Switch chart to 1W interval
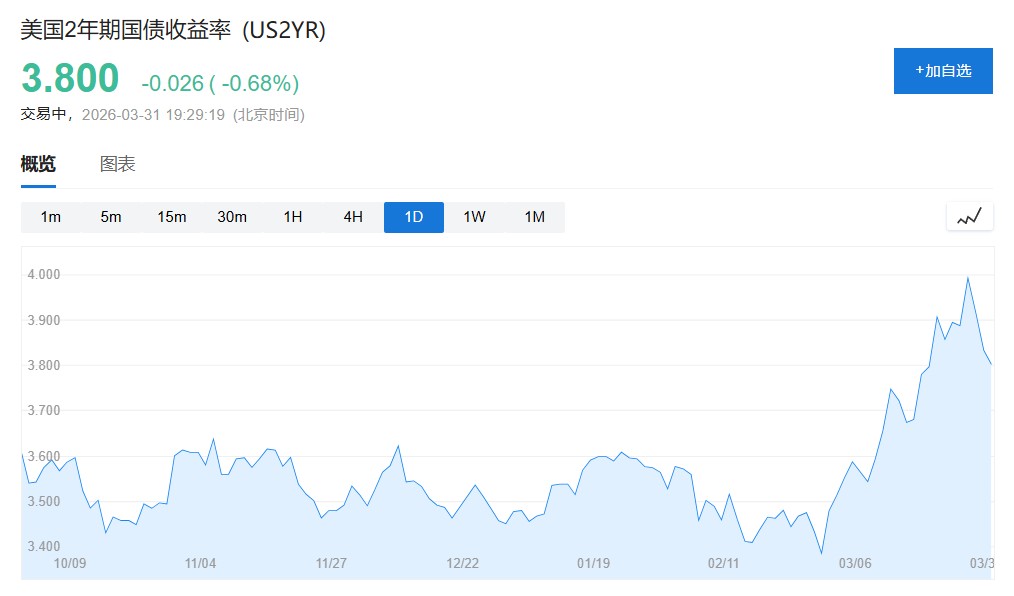 (474, 217)
